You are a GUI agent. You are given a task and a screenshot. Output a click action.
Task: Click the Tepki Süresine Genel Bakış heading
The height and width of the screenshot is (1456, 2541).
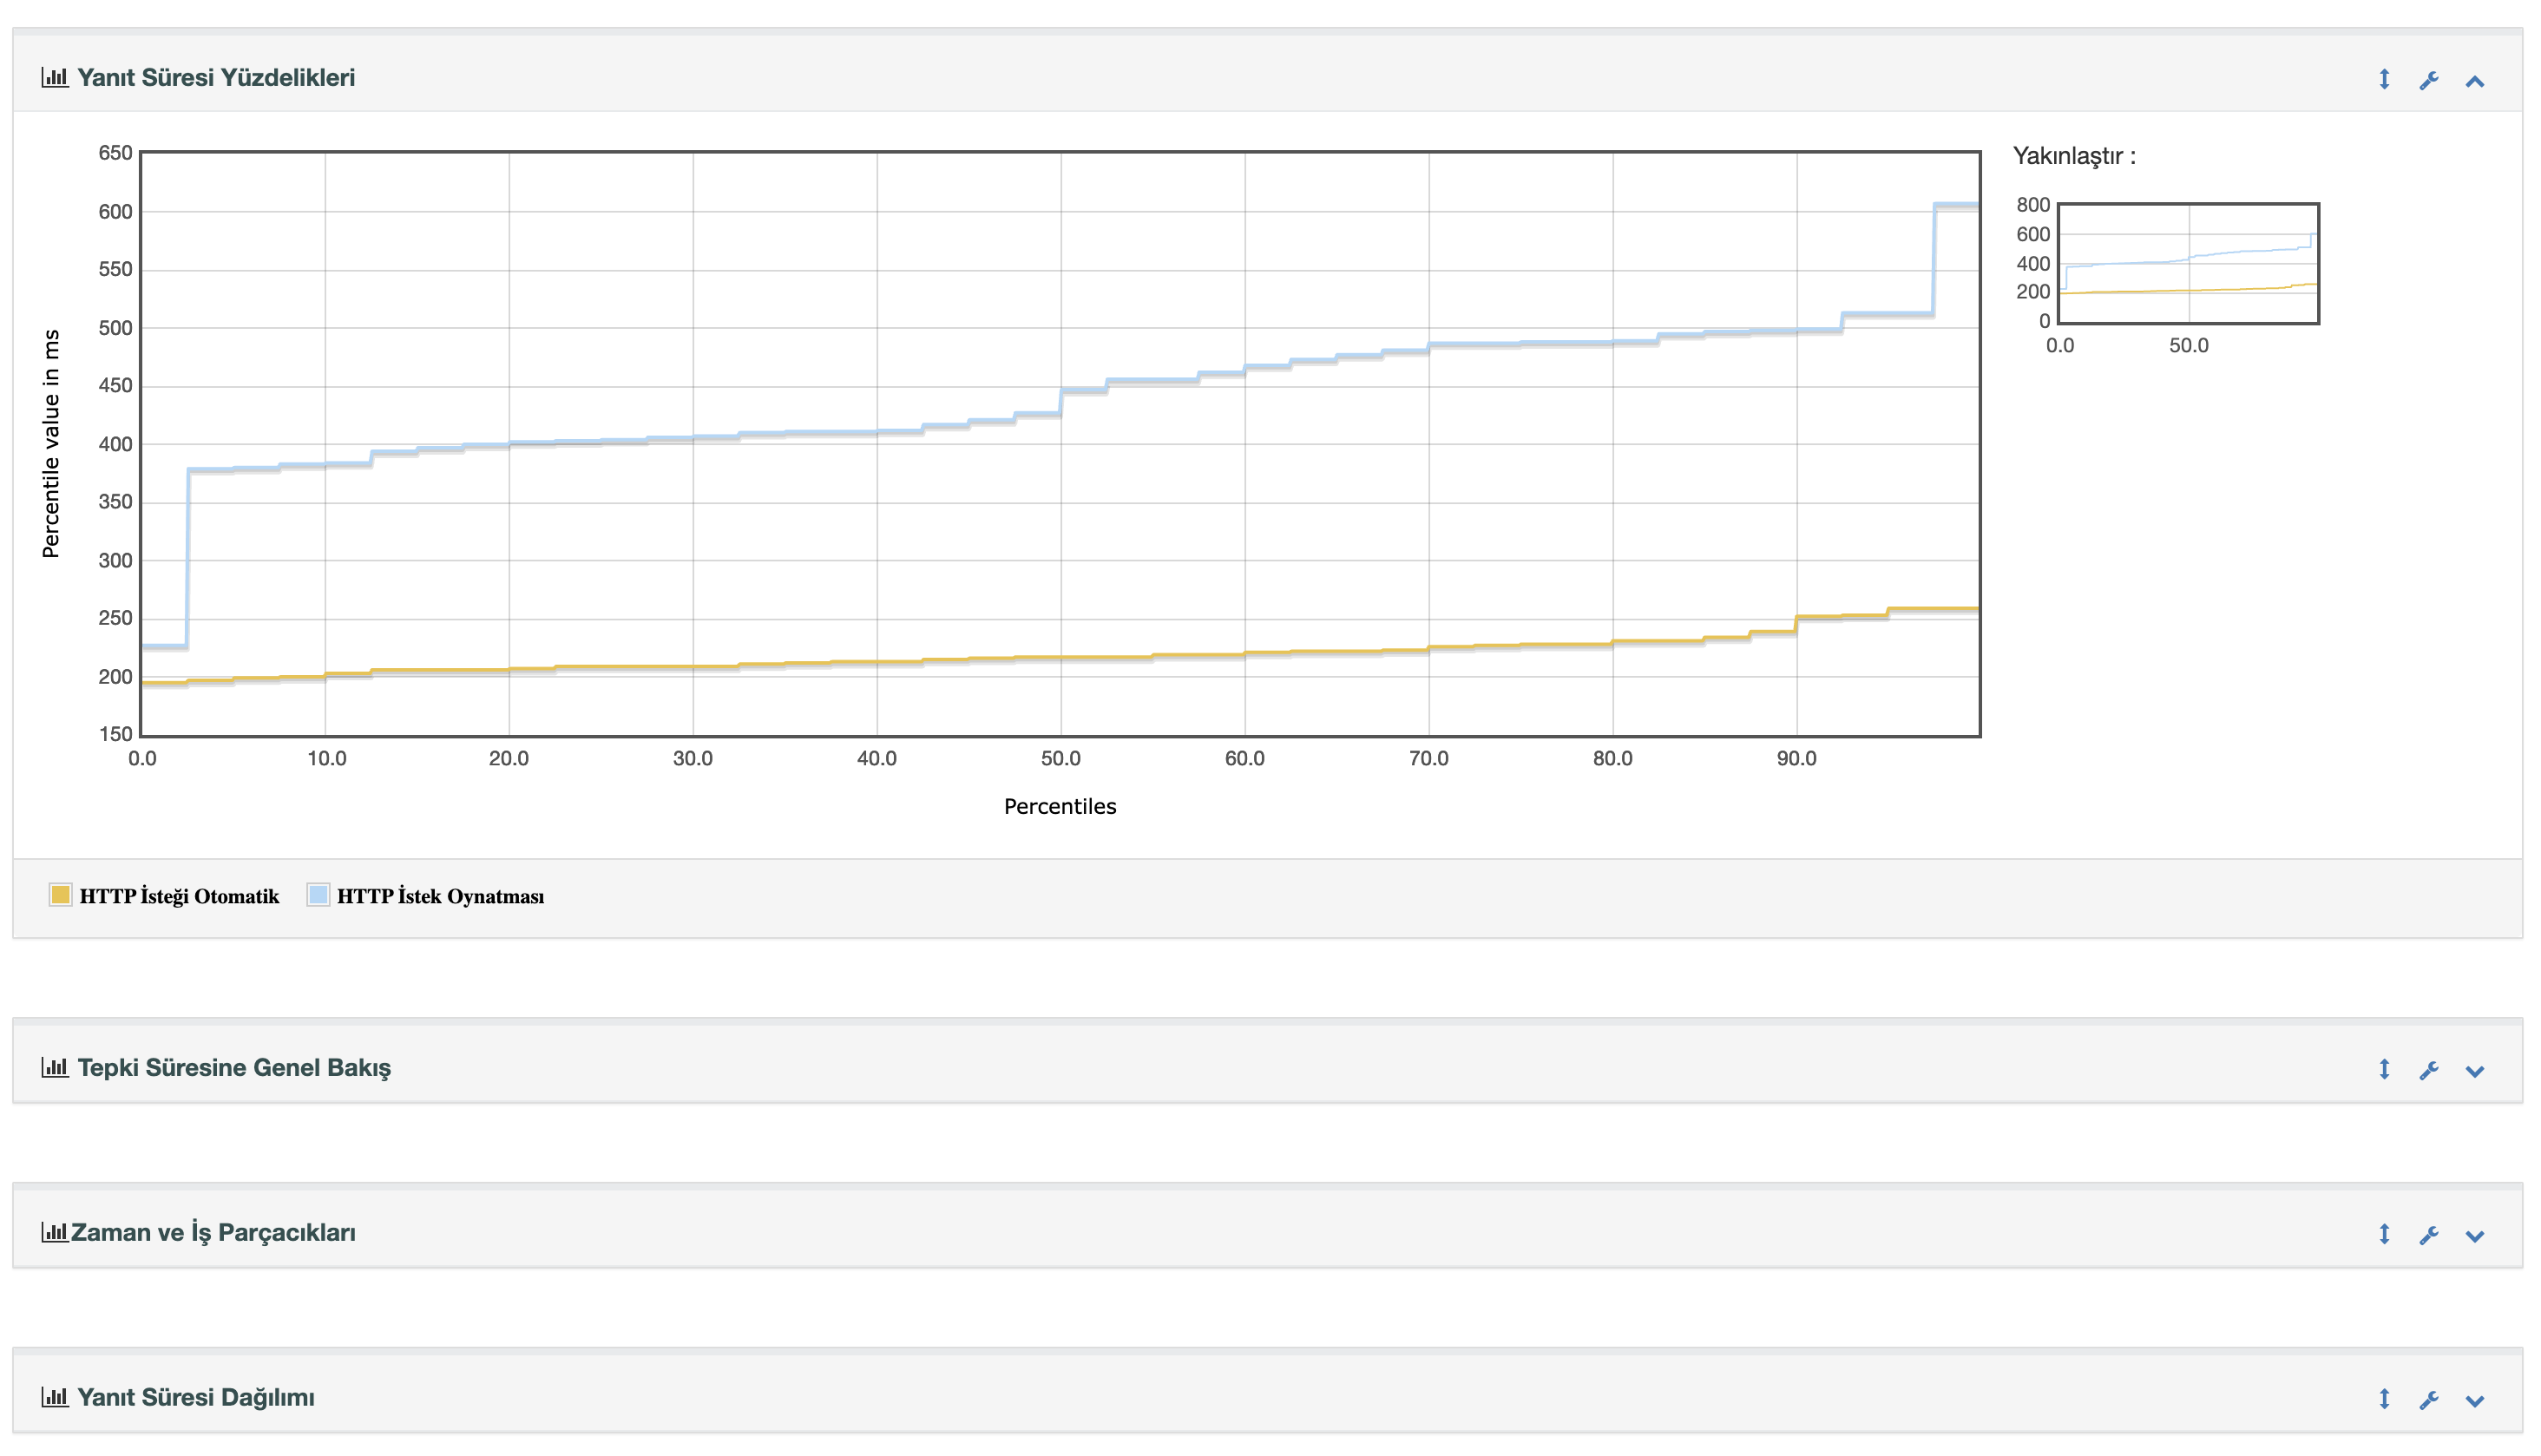pyautogui.click(x=234, y=1068)
